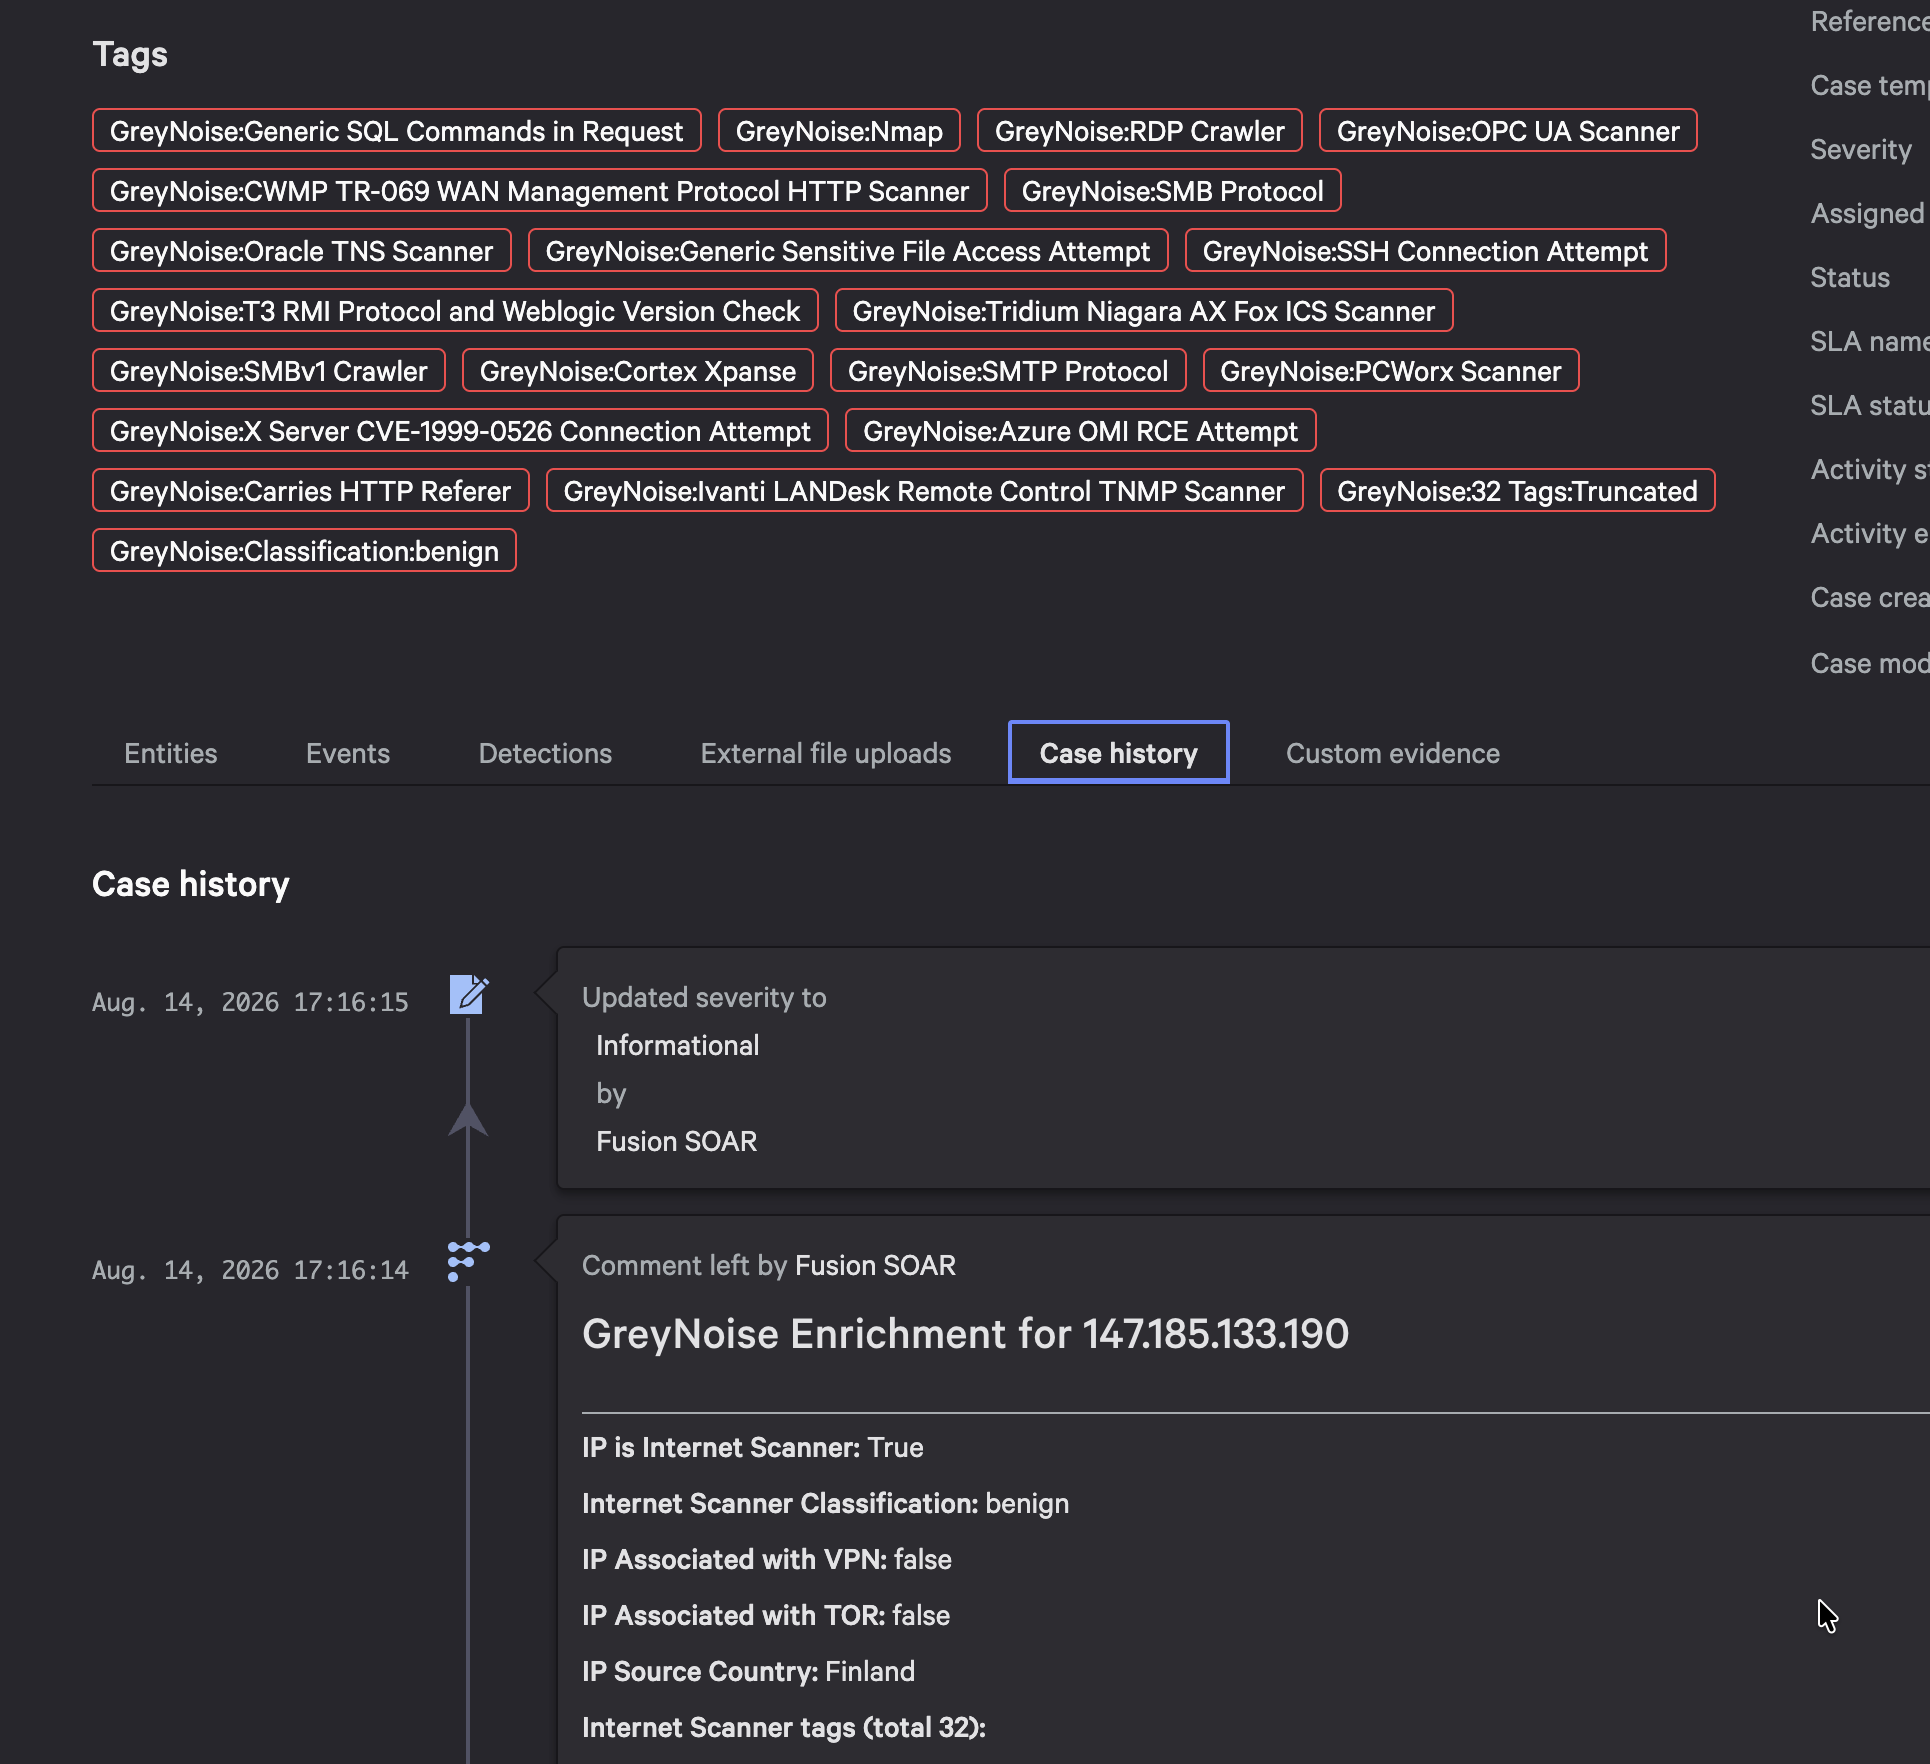Click the GreyNoise:PCWorx Scanner tag
The width and height of the screenshot is (1930, 1764).
tap(1391, 371)
